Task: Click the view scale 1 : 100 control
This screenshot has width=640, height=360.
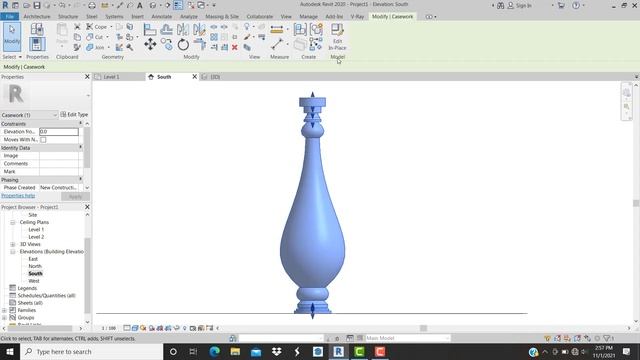Action: tap(109, 328)
